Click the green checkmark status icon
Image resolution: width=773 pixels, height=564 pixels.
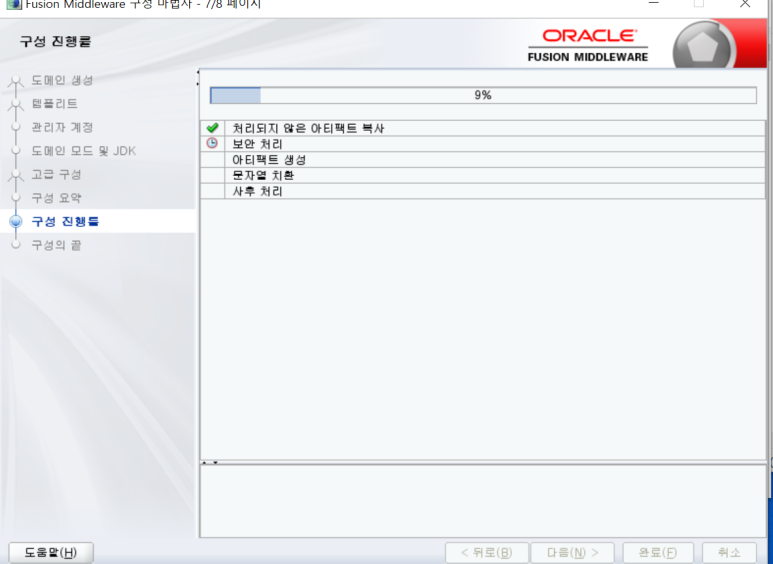coord(212,128)
